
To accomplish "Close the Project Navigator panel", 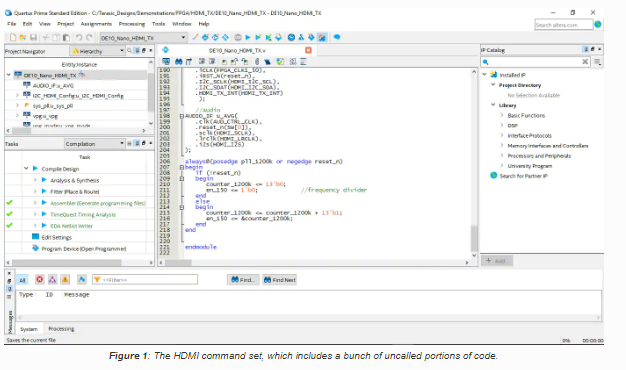I will click(x=151, y=50).
